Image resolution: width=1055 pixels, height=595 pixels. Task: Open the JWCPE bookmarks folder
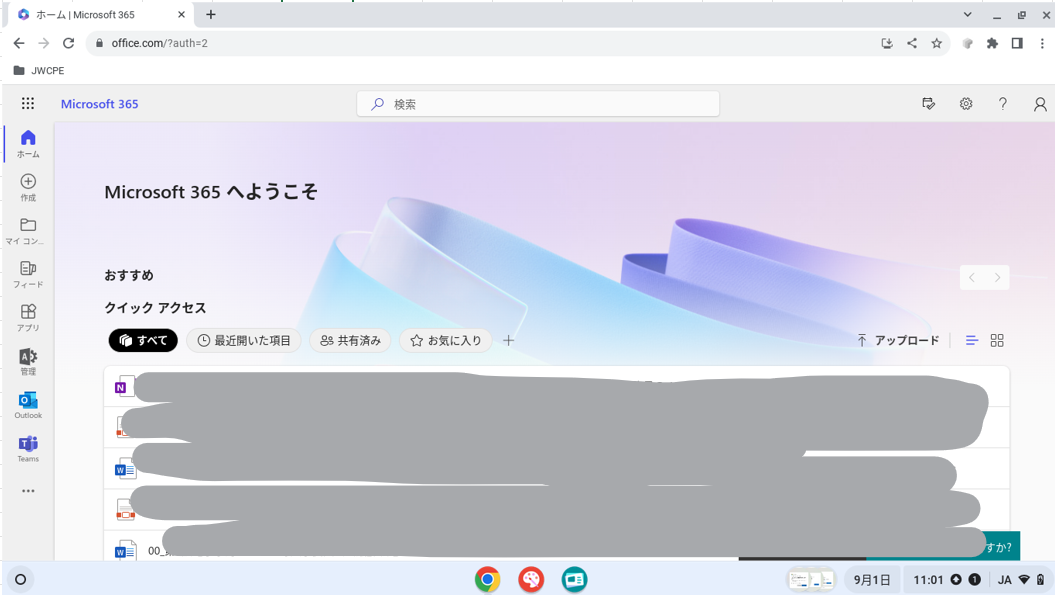pos(39,71)
